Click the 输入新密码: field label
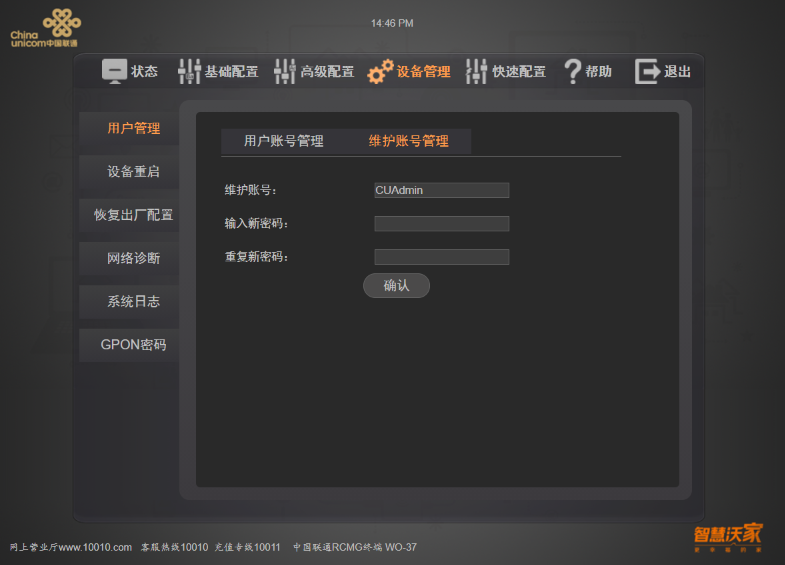785x565 pixels. point(256,224)
